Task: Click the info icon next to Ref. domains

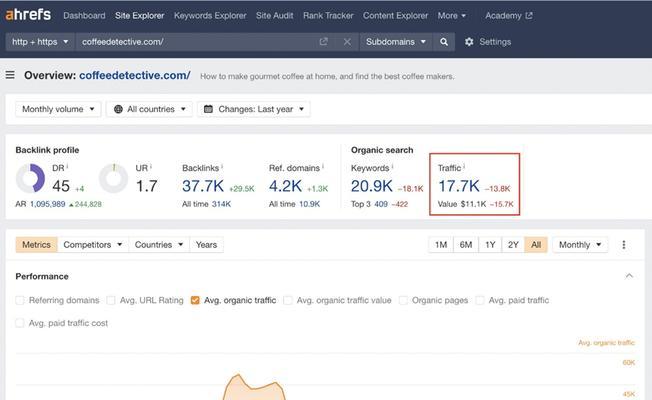Action: pyautogui.click(x=323, y=166)
